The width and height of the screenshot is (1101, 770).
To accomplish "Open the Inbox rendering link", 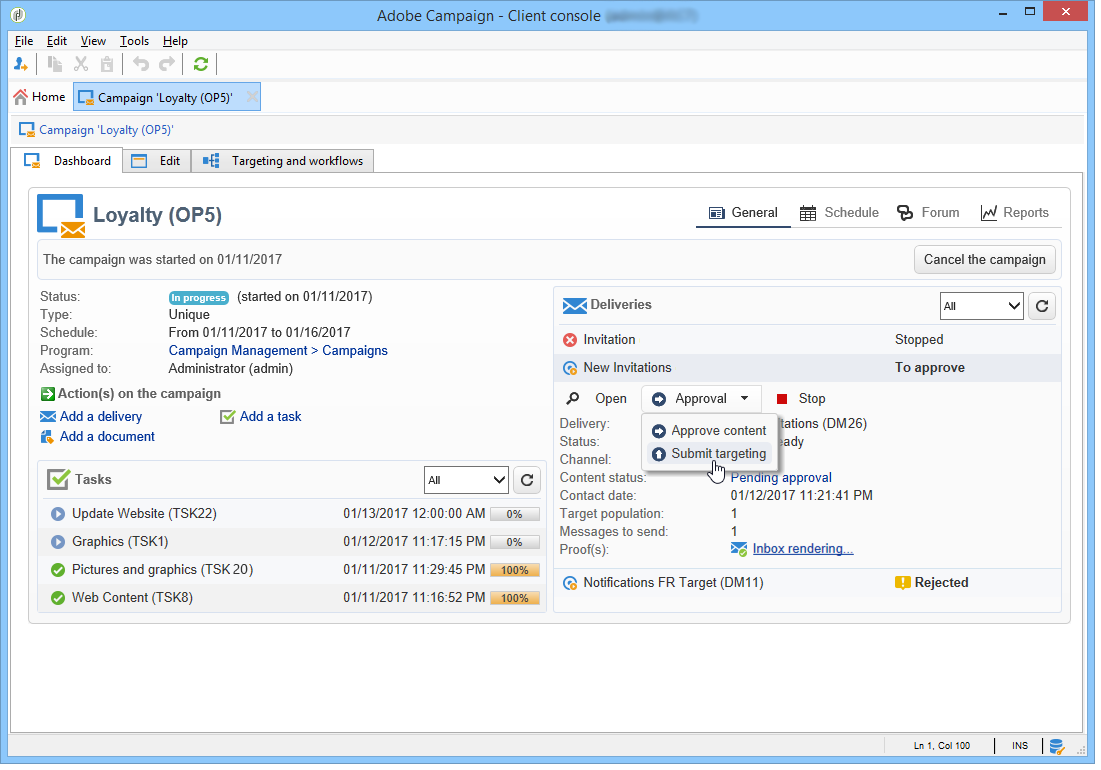I will point(803,549).
